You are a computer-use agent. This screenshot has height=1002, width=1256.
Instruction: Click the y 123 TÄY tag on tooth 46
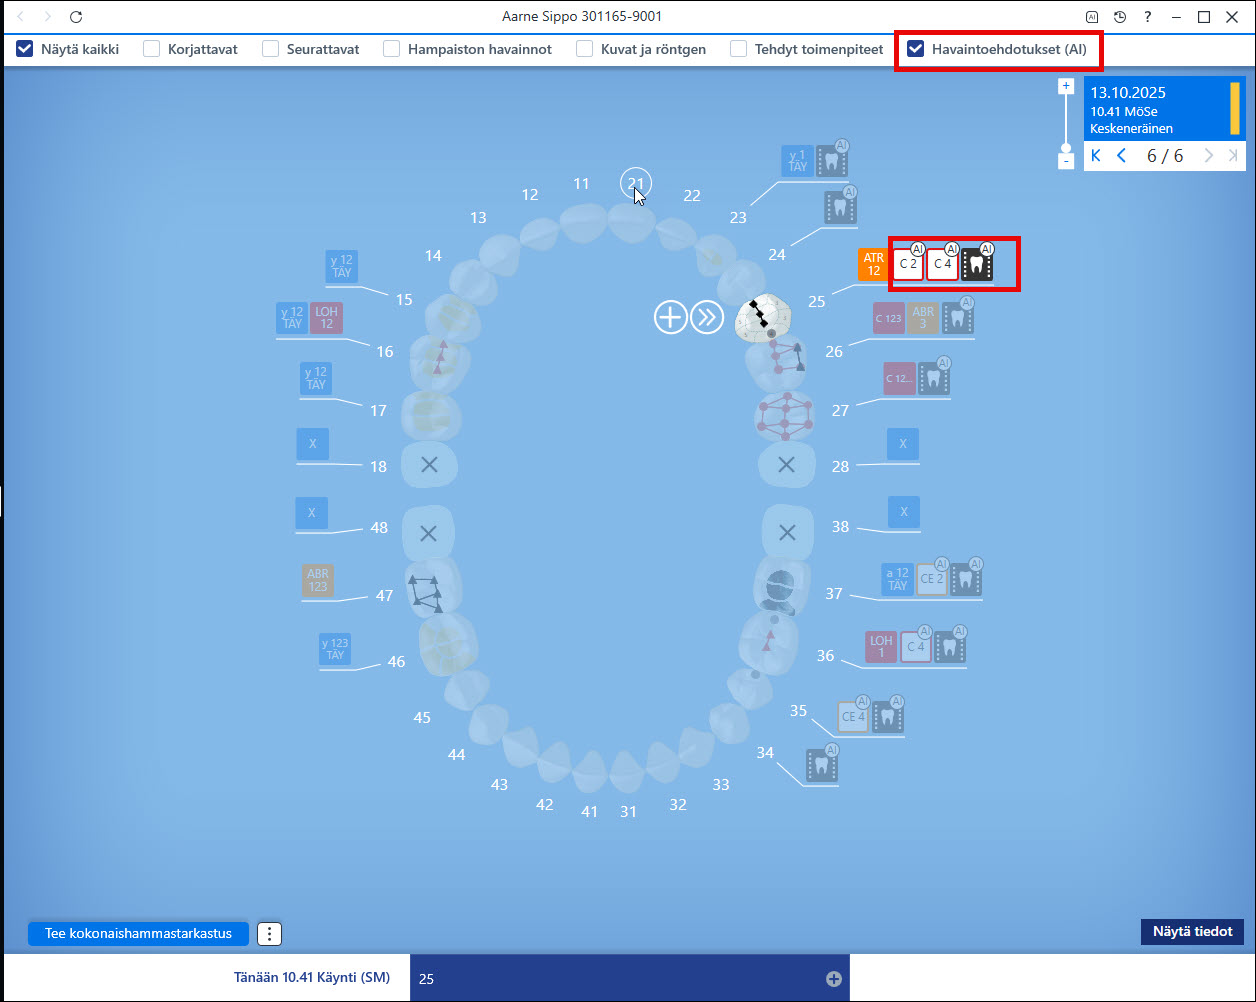point(335,649)
